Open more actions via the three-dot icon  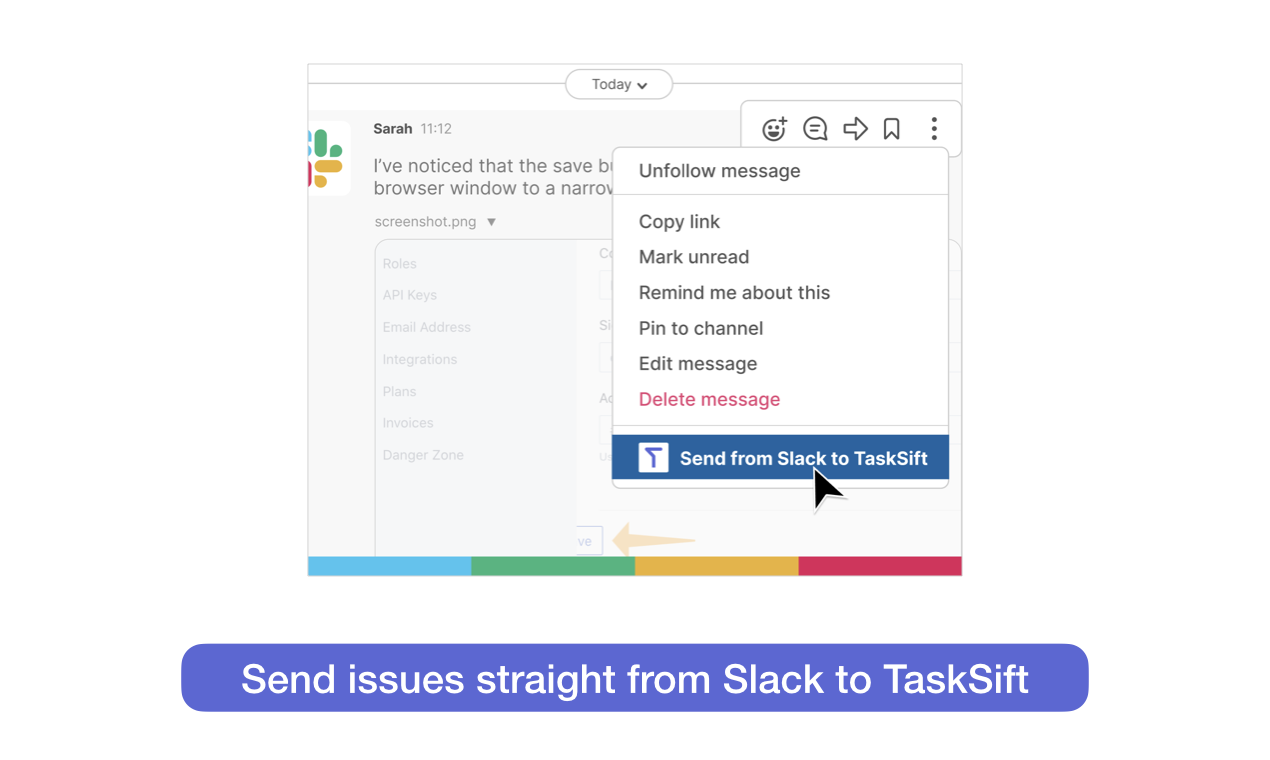(x=933, y=128)
